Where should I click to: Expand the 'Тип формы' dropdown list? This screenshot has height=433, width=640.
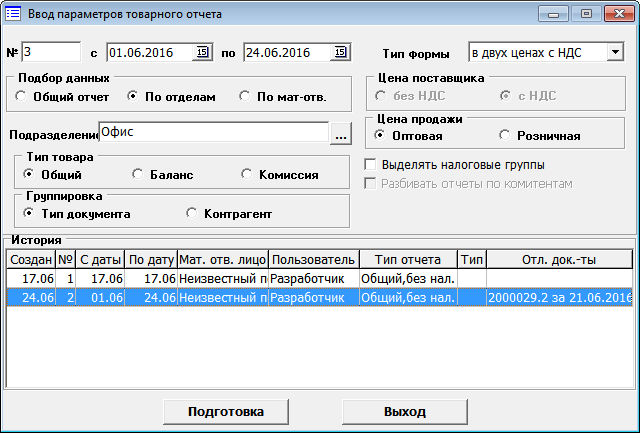click(x=615, y=52)
